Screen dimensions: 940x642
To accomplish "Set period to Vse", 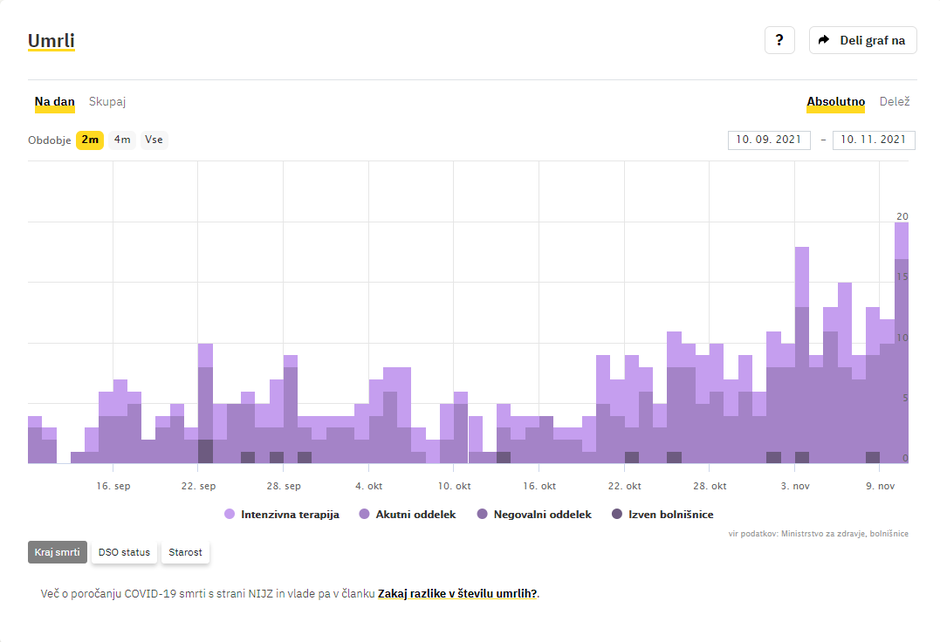I will tap(154, 140).
